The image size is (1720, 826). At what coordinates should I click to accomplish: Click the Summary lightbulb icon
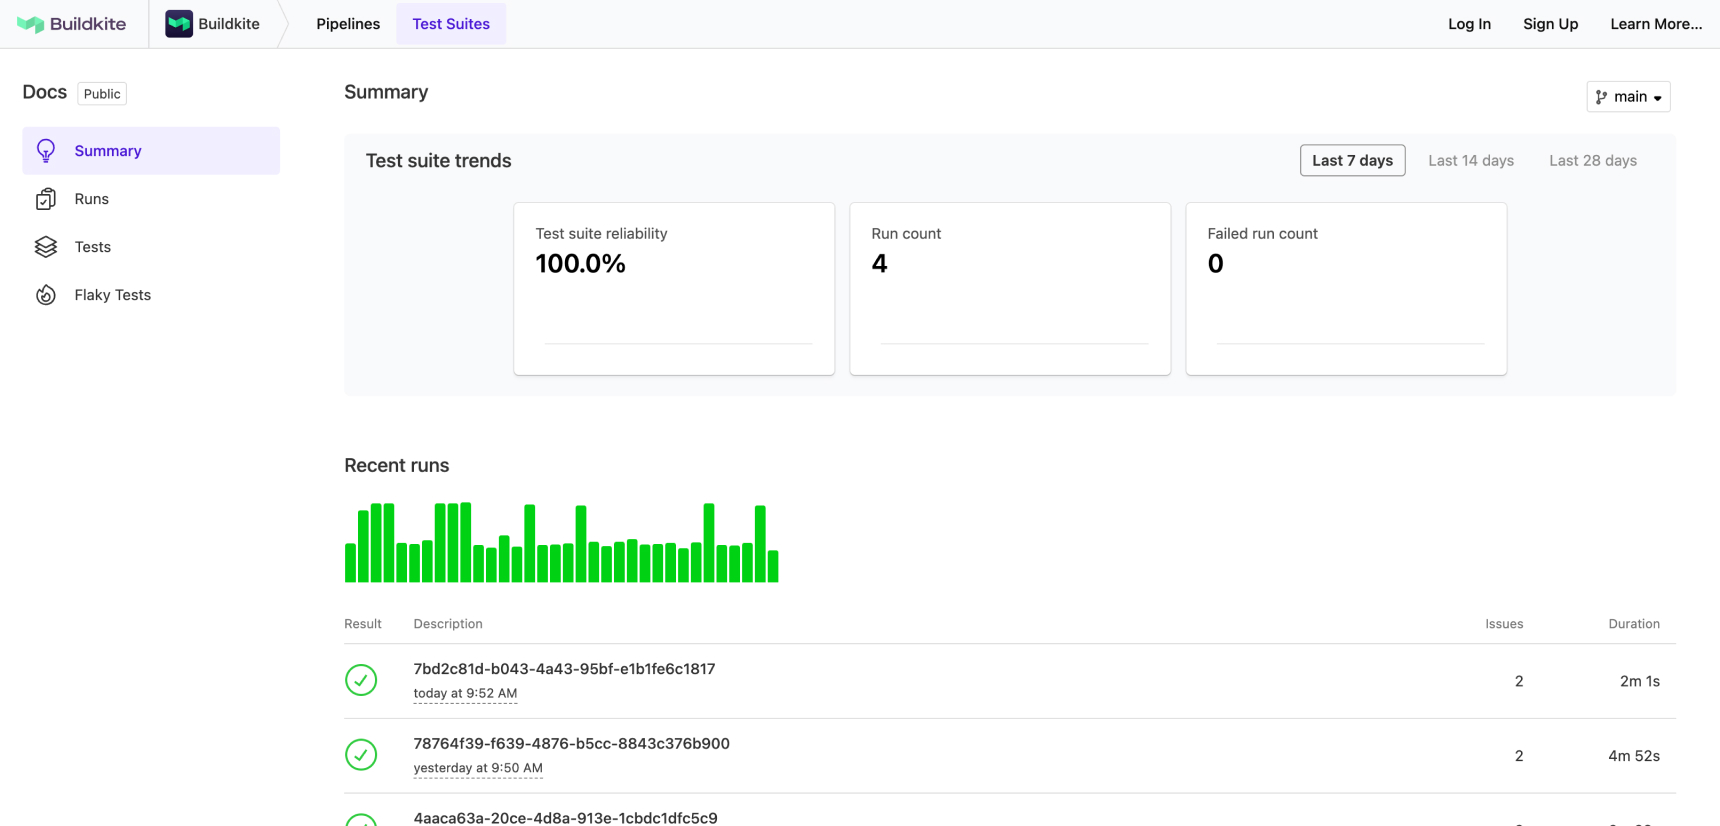point(46,151)
